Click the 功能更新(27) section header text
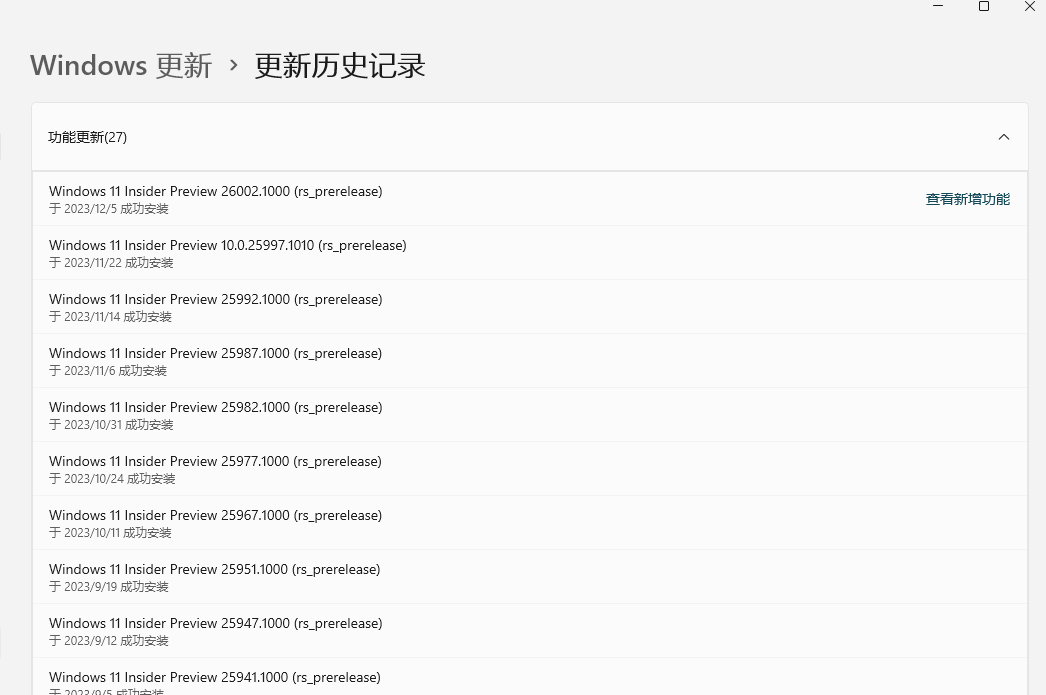Image resolution: width=1046 pixels, height=695 pixels. click(x=87, y=137)
